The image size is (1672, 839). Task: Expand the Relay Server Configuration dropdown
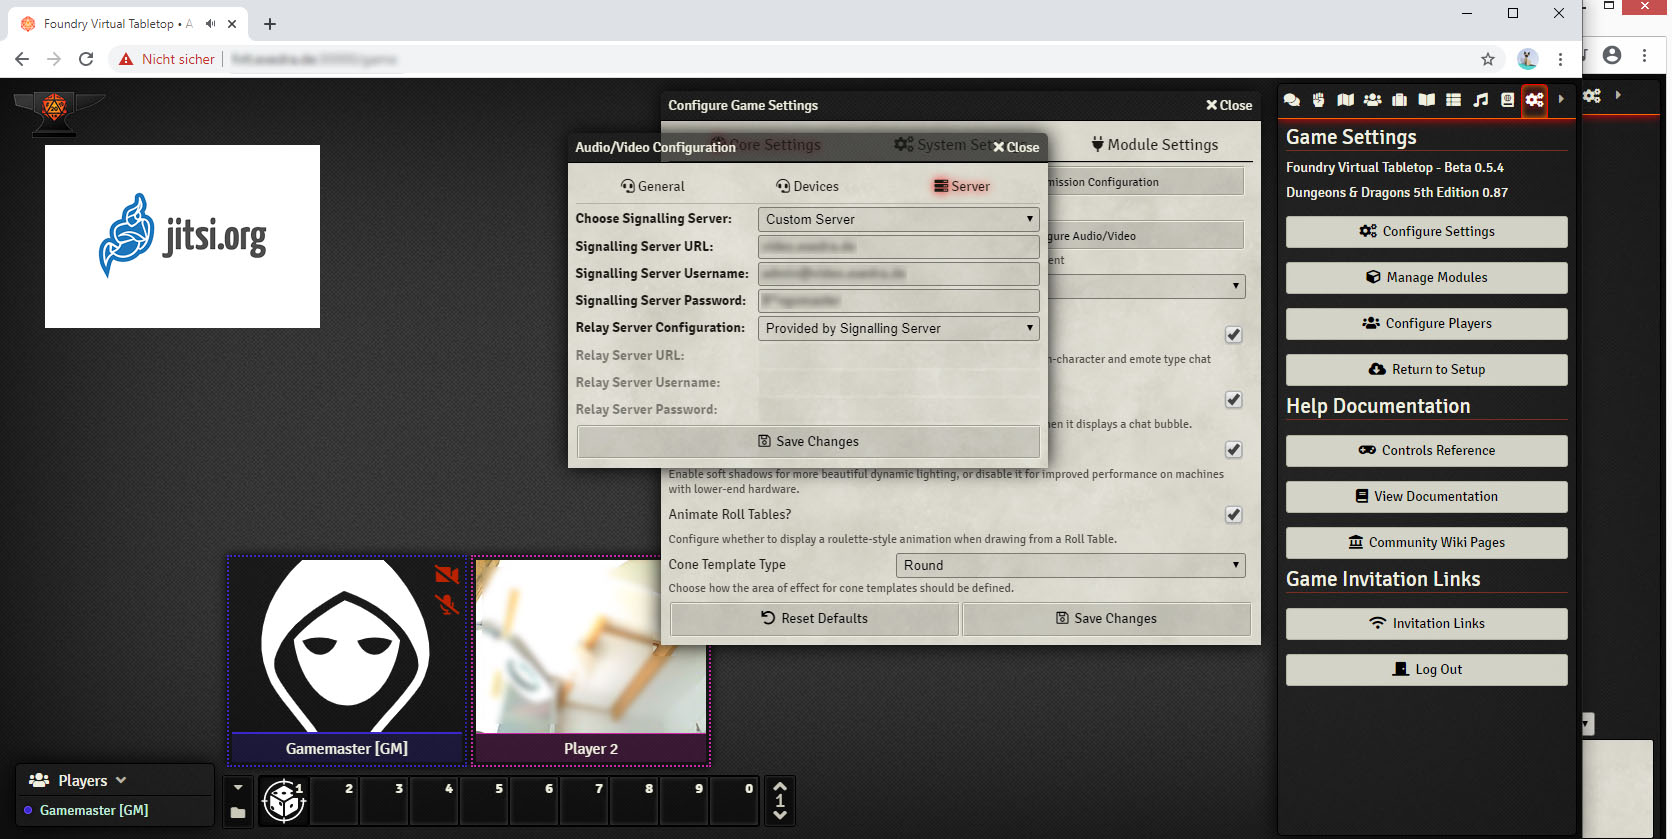(x=898, y=328)
